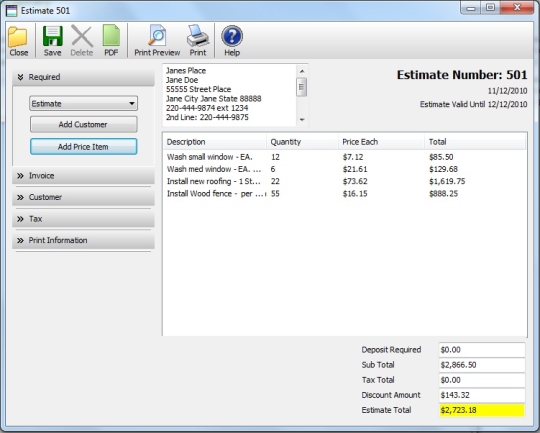Click the Estimate 501 window title icon
540x433 pixels.
coord(11,11)
